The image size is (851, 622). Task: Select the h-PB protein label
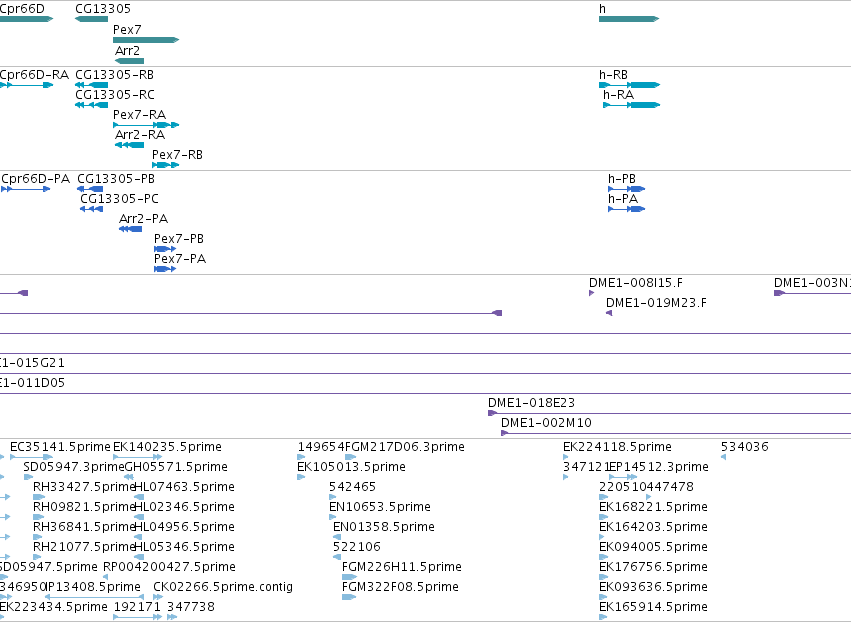click(x=622, y=179)
